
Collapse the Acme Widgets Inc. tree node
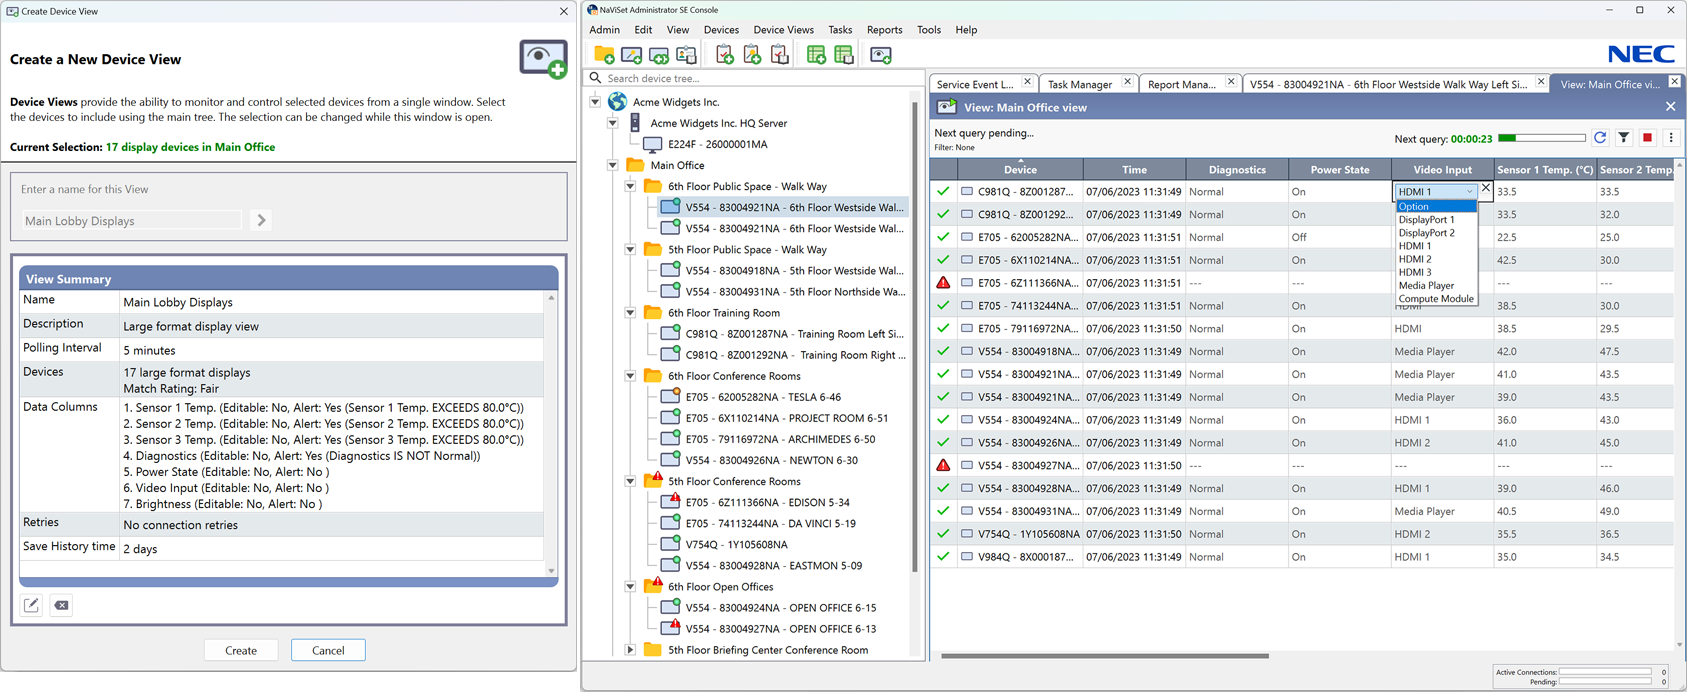pyautogui.click(x=595, y=102)
